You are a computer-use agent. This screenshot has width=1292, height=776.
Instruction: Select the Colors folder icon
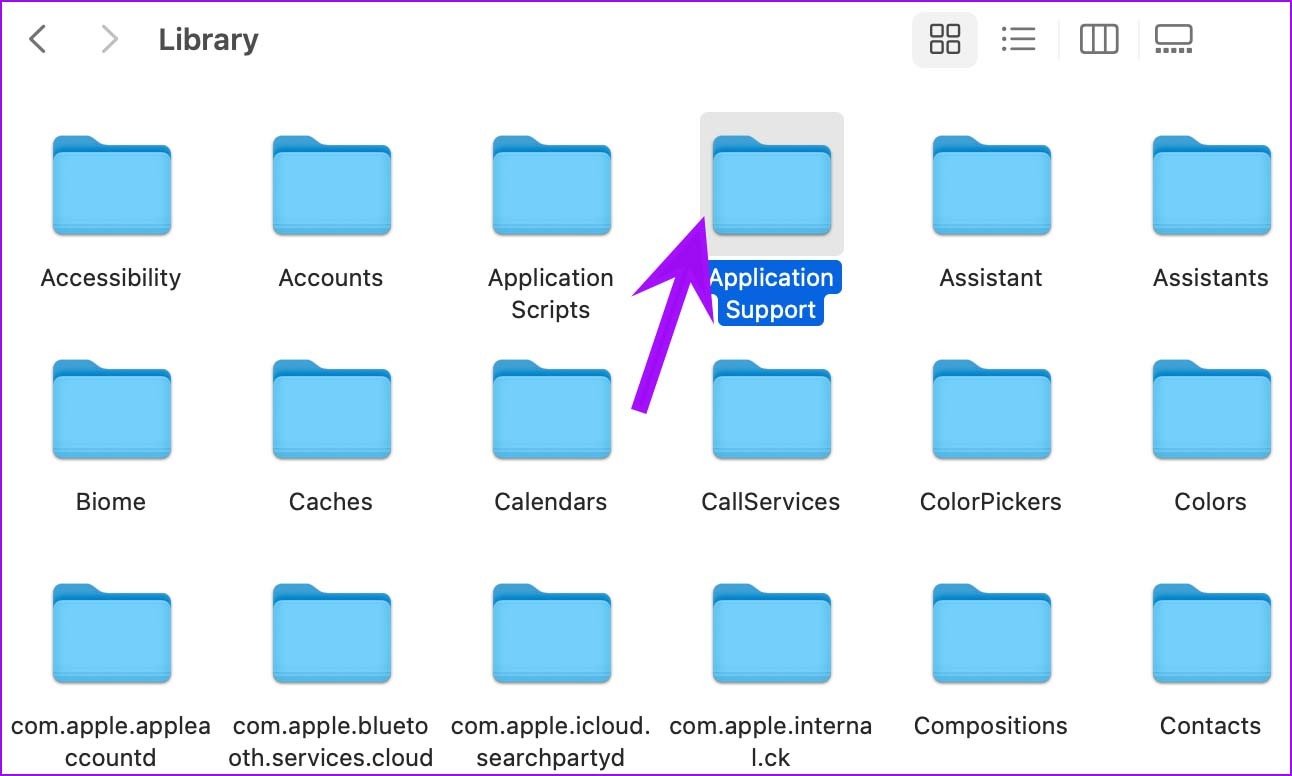[1211, 409]
